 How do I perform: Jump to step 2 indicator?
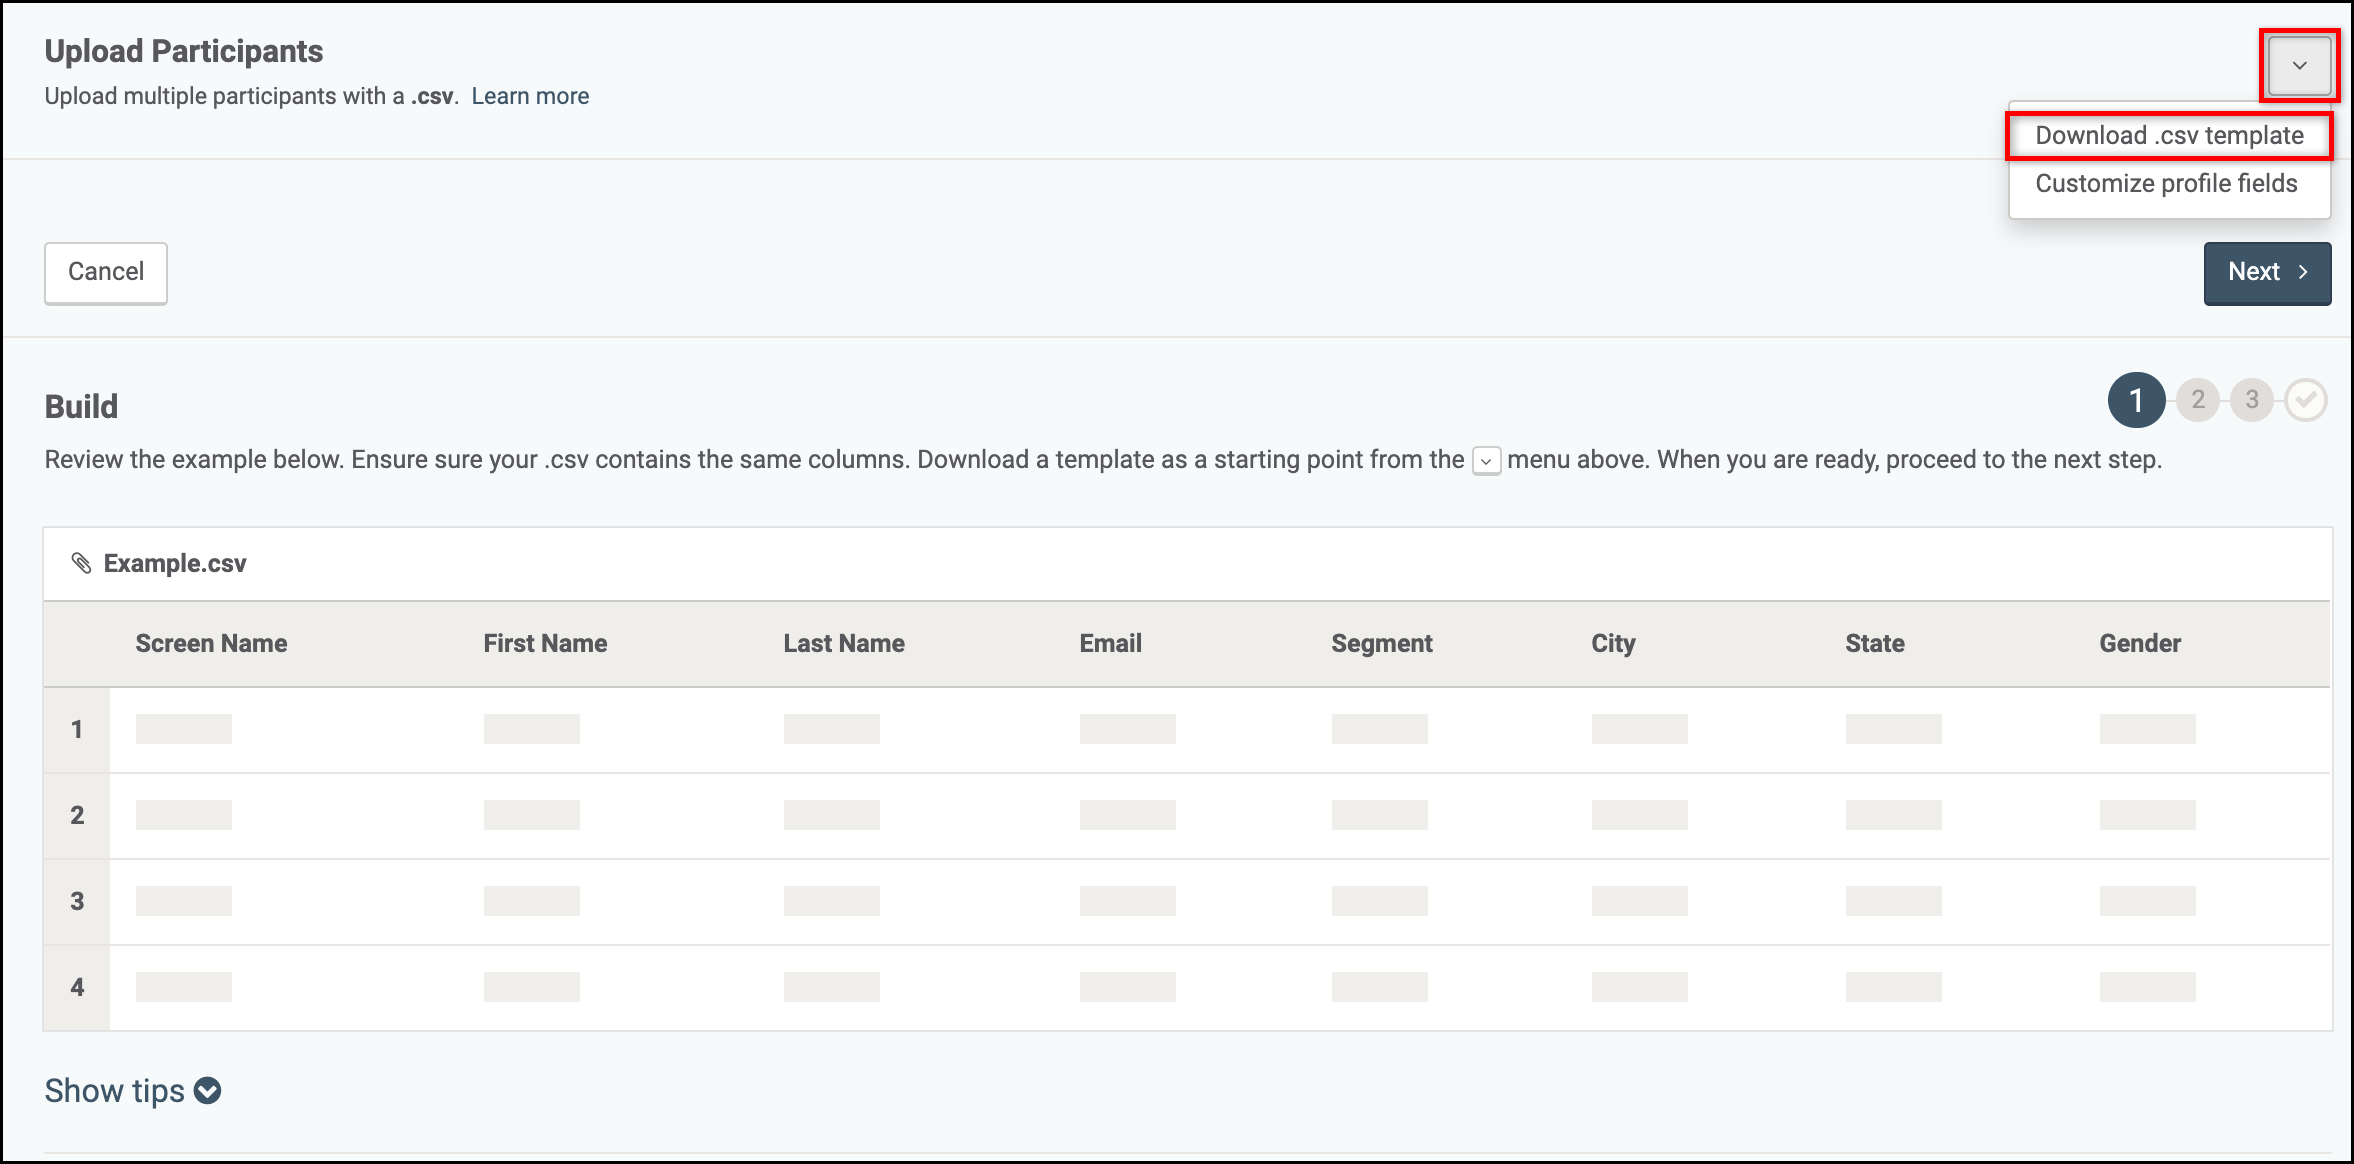coord(2198,400)
